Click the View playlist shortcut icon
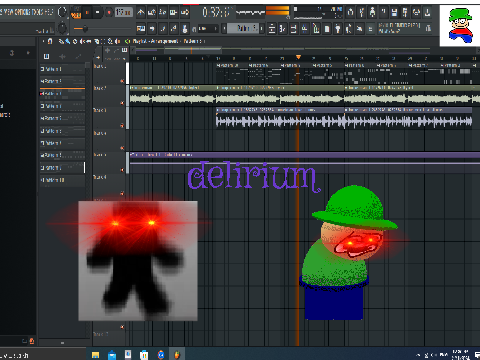 (x=272, y=29)
